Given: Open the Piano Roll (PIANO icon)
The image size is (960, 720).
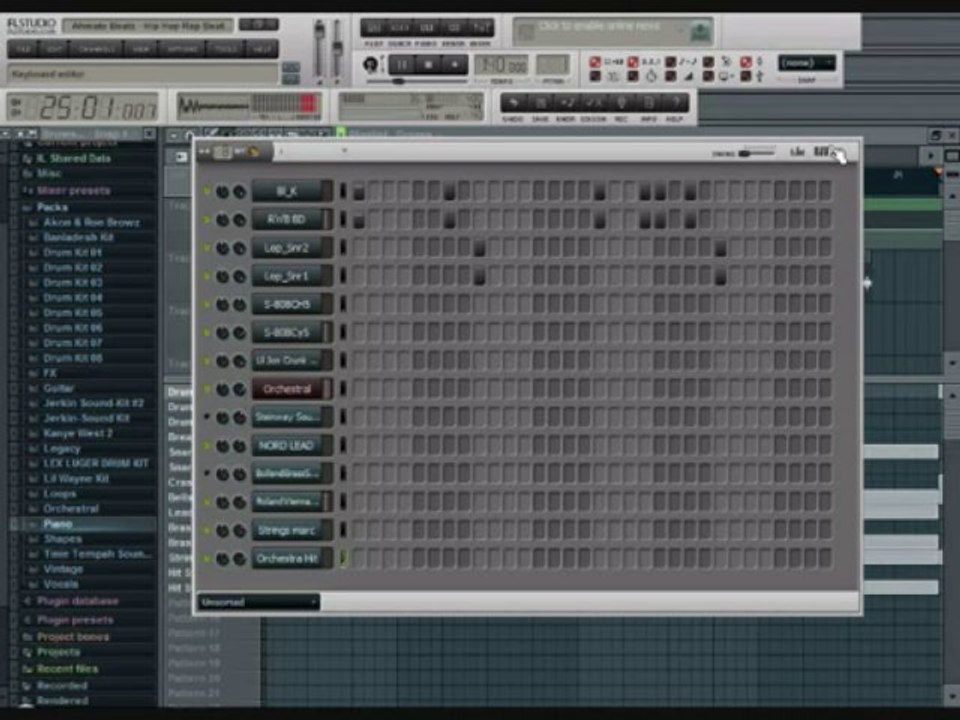Looking at the screenshot, I should [427, 28].
